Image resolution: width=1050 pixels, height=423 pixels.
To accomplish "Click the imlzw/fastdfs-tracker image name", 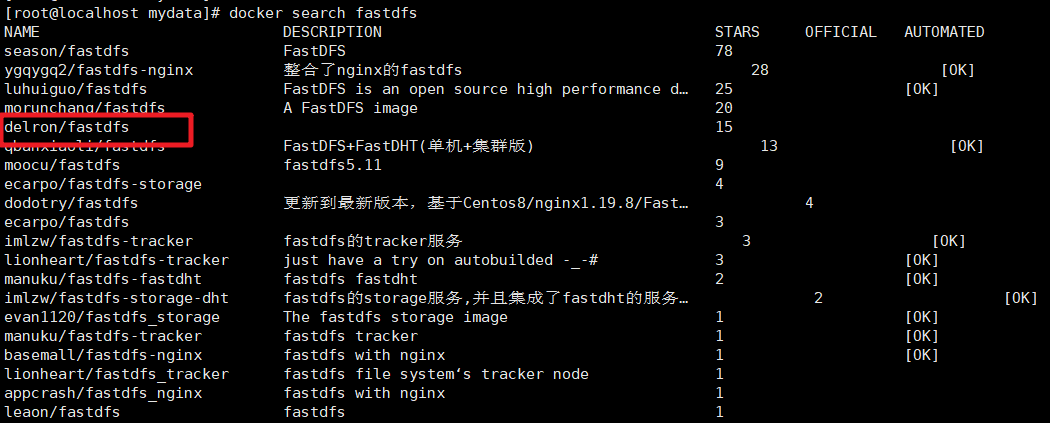I will [98, 241].
